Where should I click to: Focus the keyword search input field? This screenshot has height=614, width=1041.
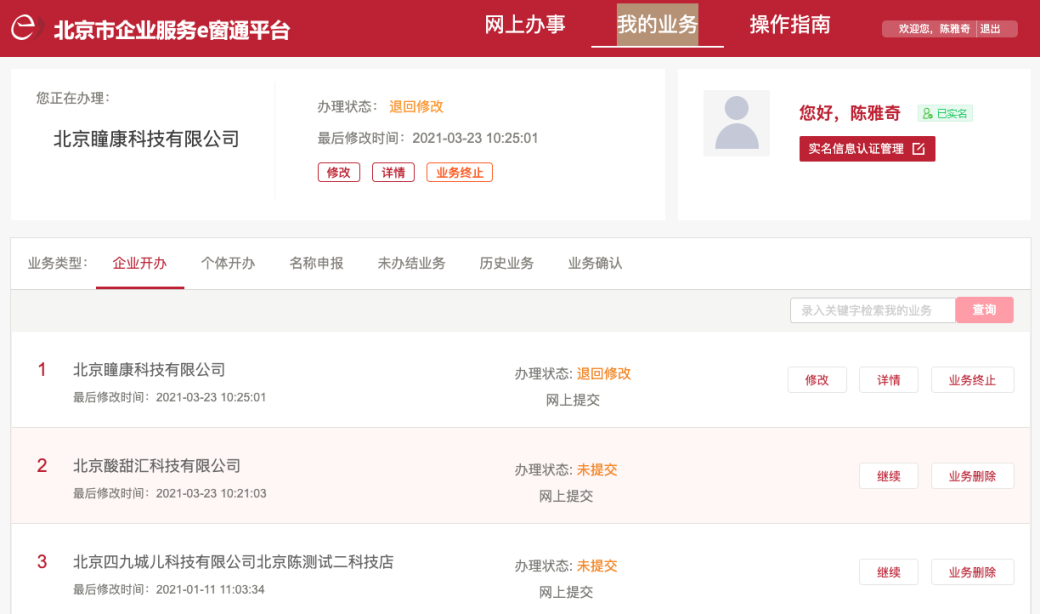pyautogui.click(x=872, y=310)
